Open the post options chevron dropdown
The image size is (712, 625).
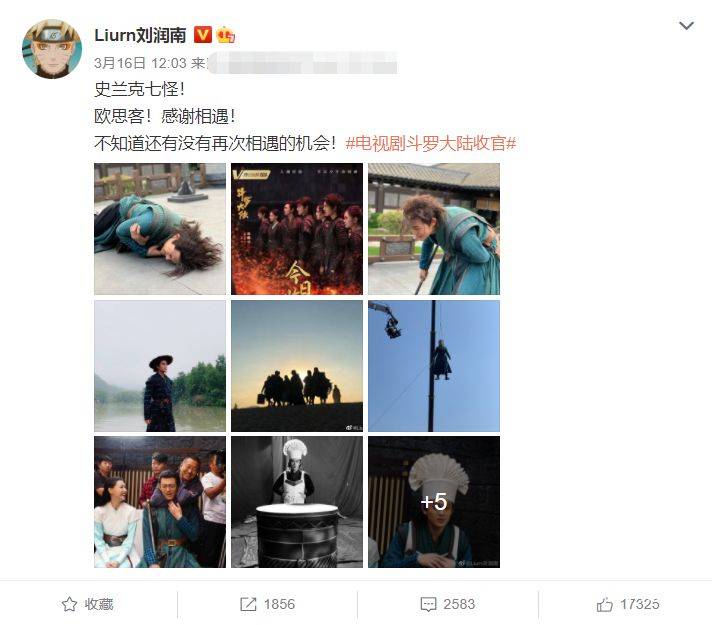(686, 26)
